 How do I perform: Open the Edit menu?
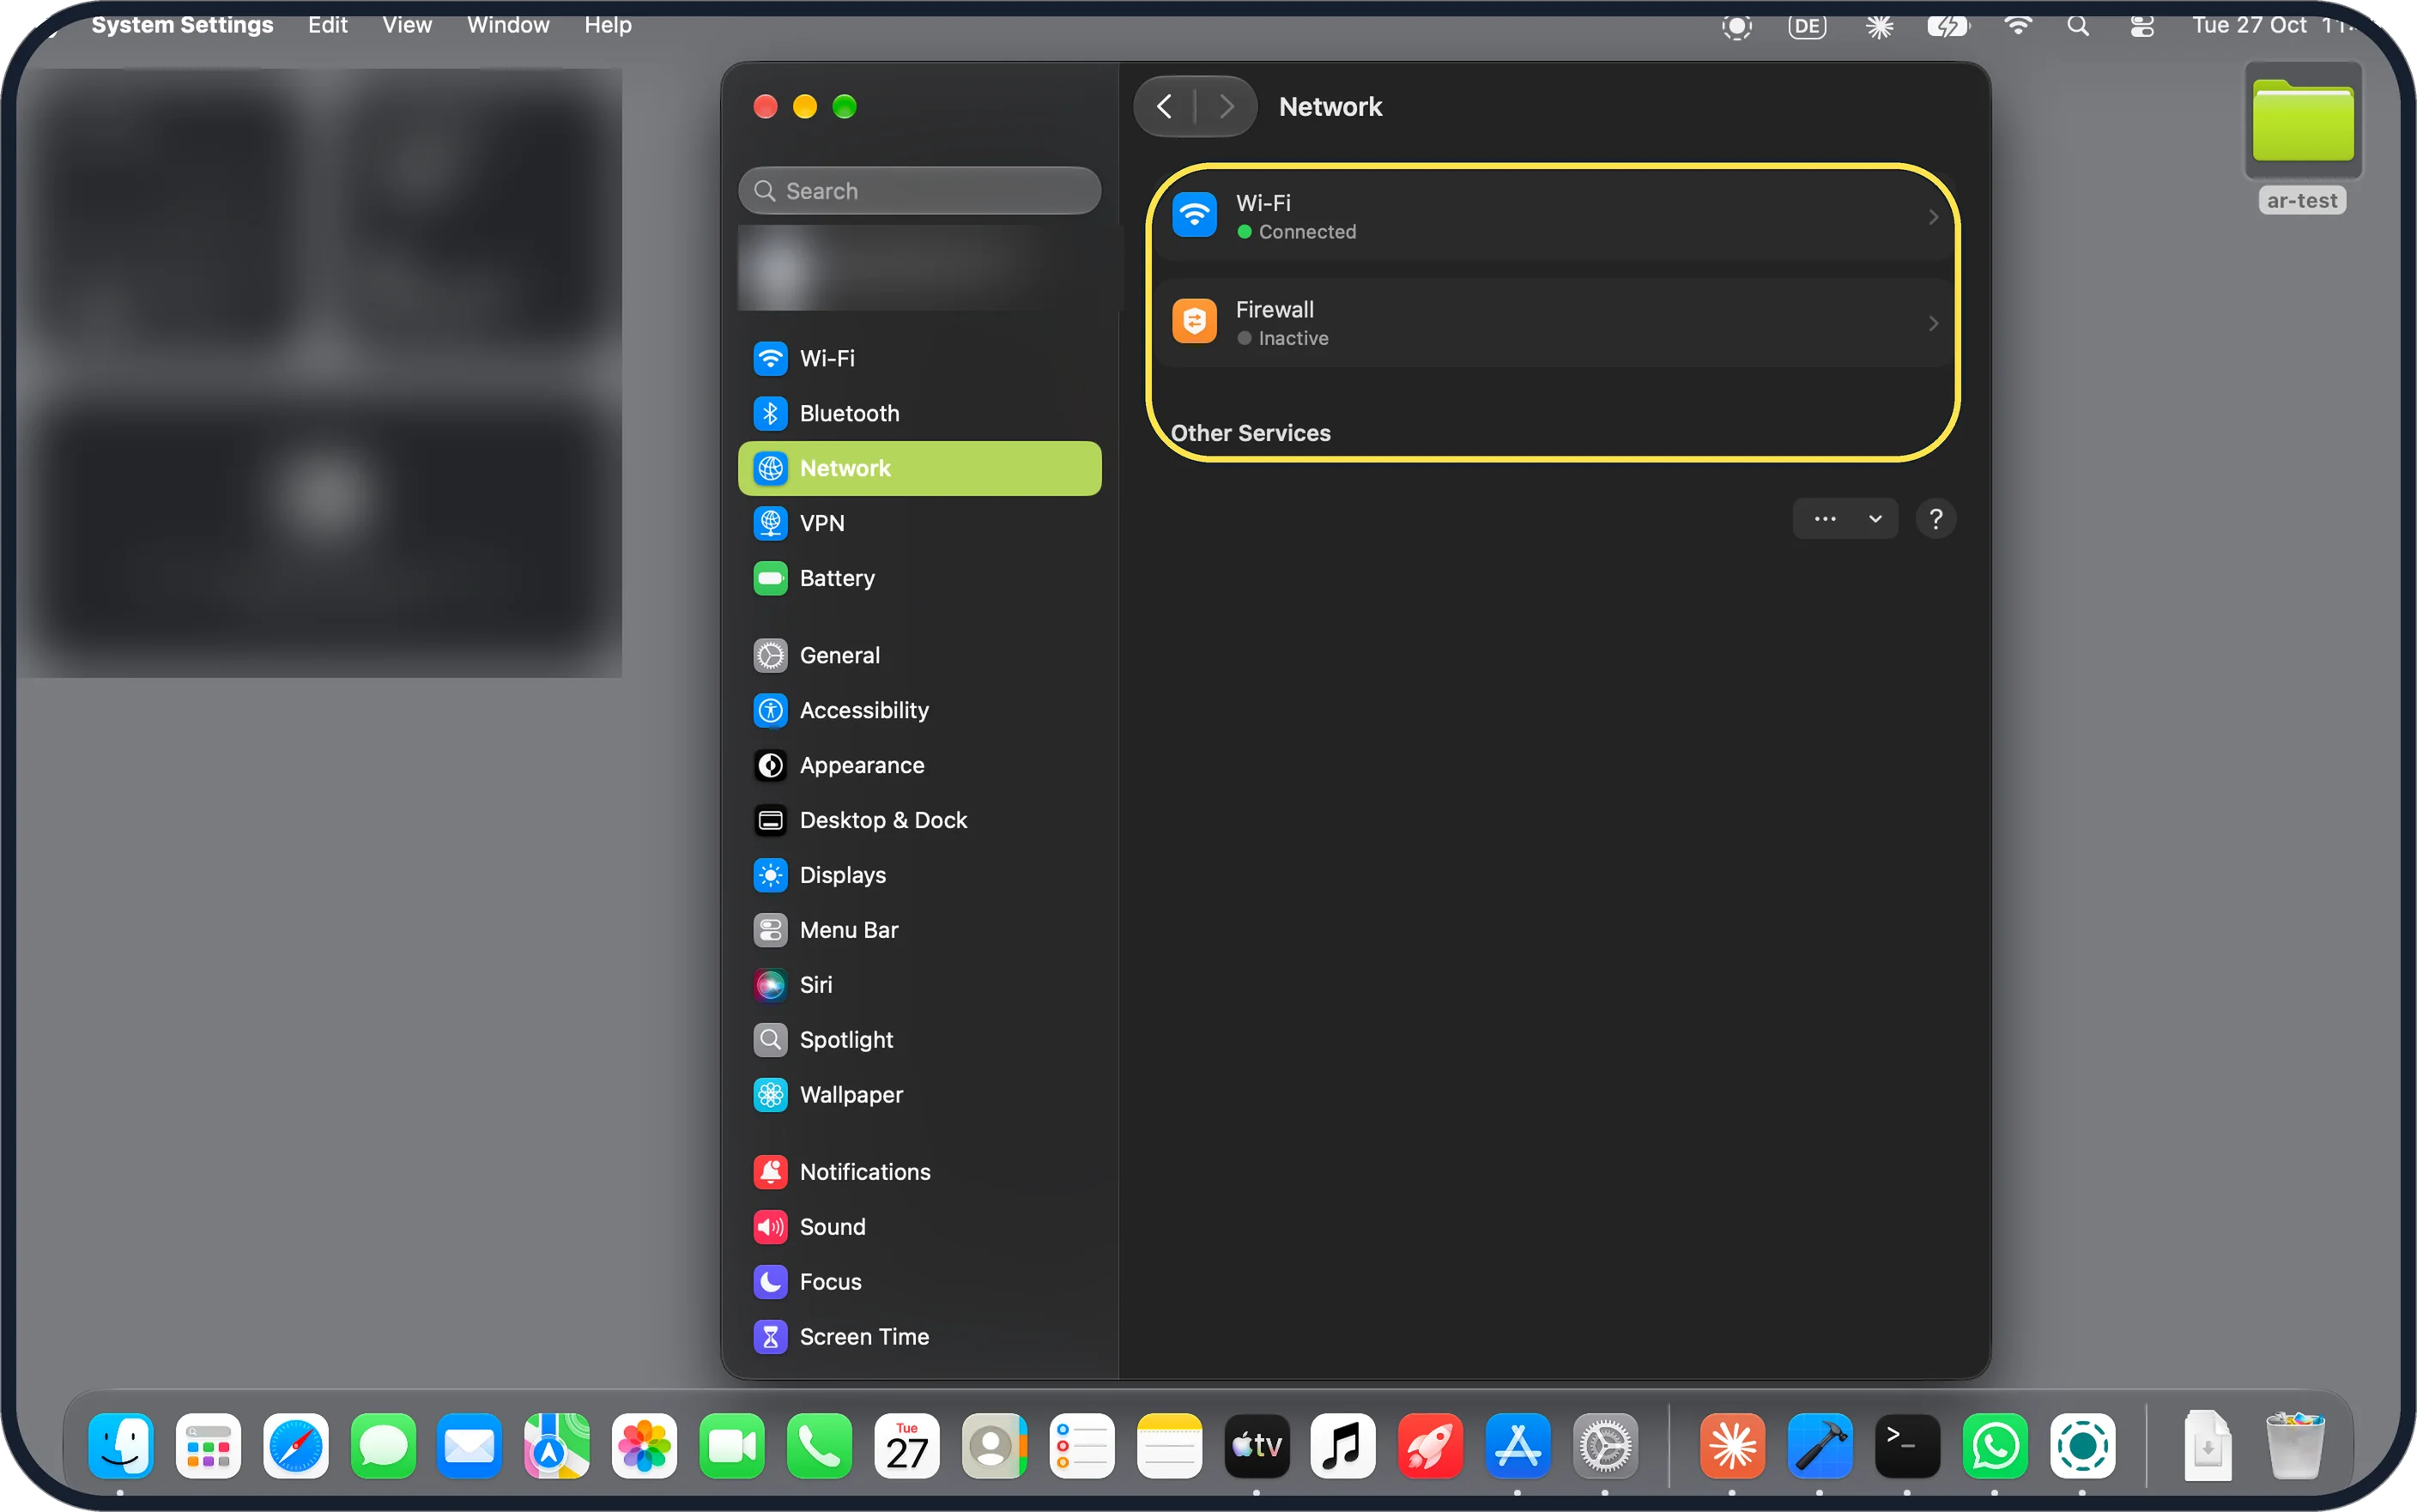[327, 25]
